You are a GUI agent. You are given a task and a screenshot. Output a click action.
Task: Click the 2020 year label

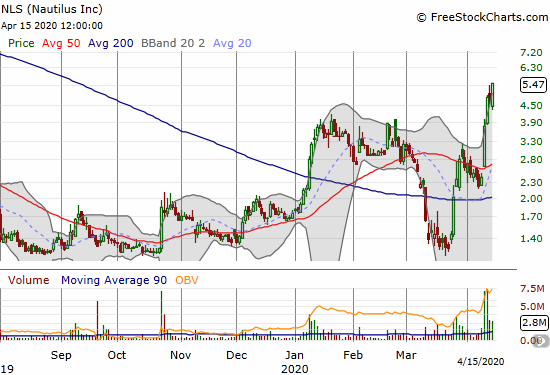[295, 369]
